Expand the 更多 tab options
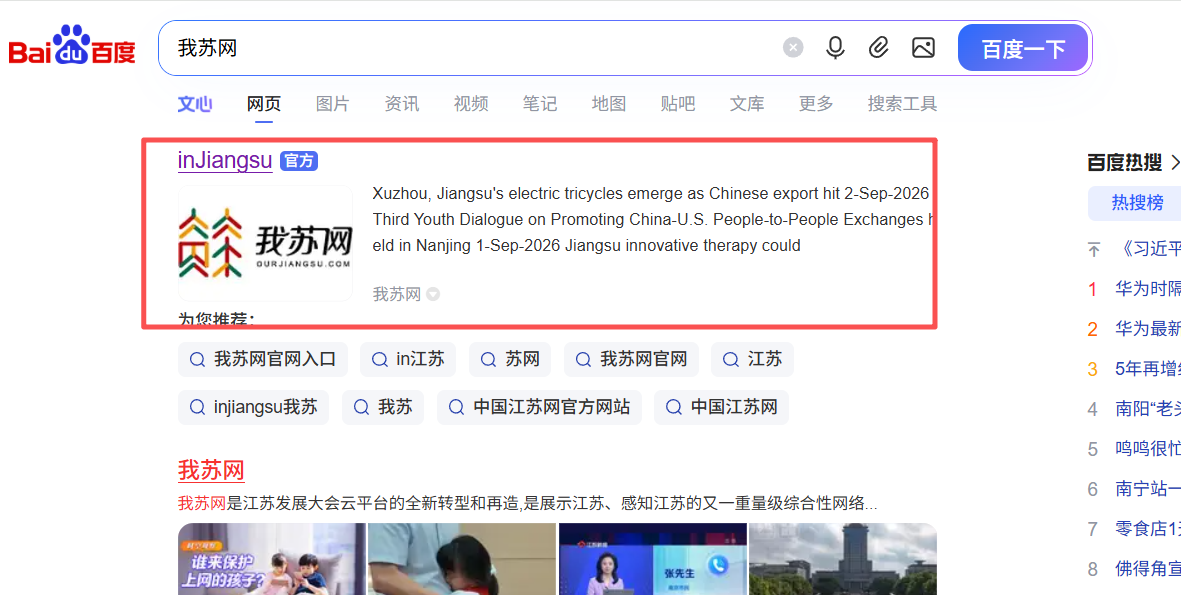Viewport: 1181px width, 595px height. (816, 104)
